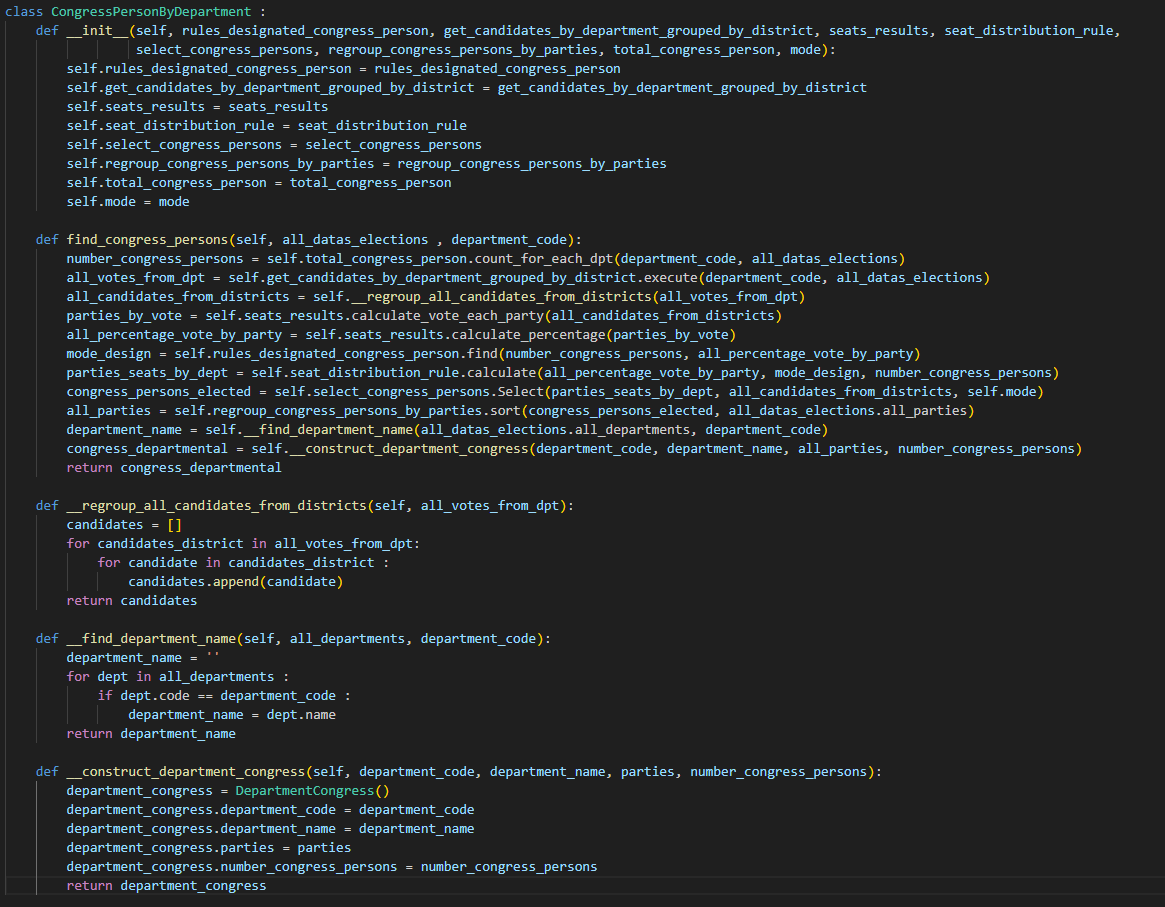
Task: Click the empty list in candidates = []
Action: [x=174, y=524]
